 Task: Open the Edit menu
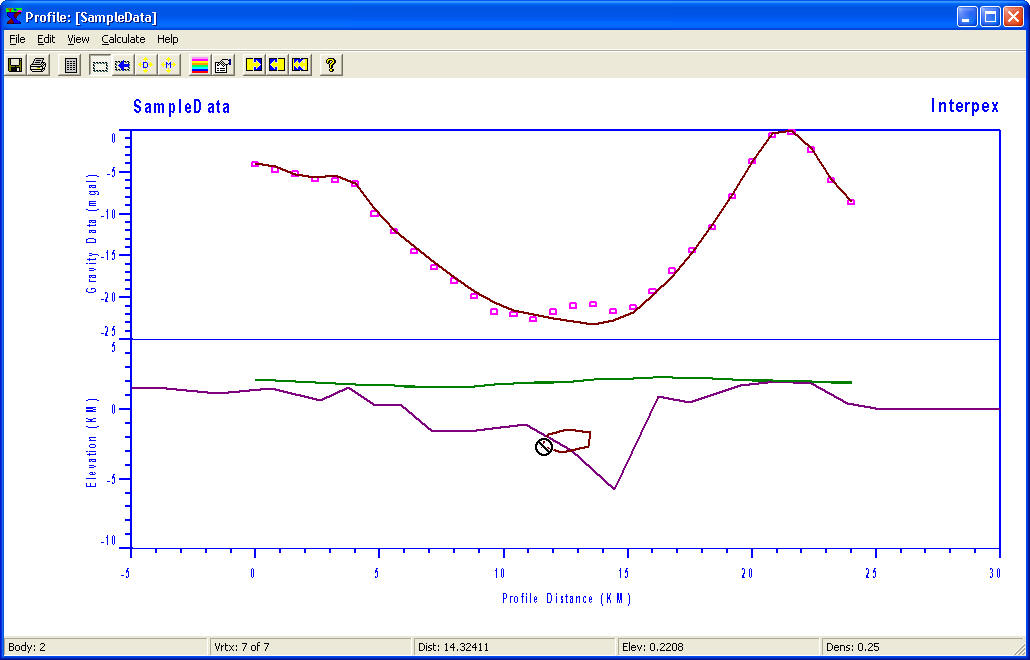[x=46, y=39]
